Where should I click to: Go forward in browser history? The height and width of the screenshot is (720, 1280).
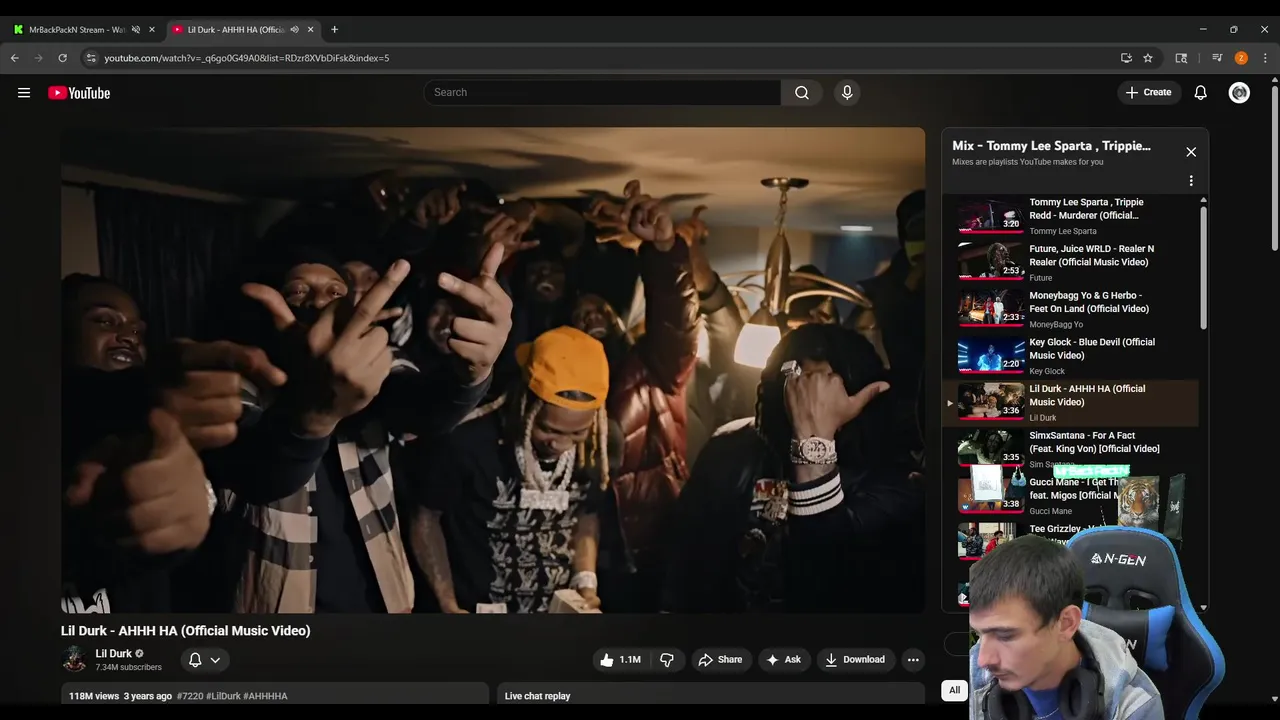pos(39,58)
